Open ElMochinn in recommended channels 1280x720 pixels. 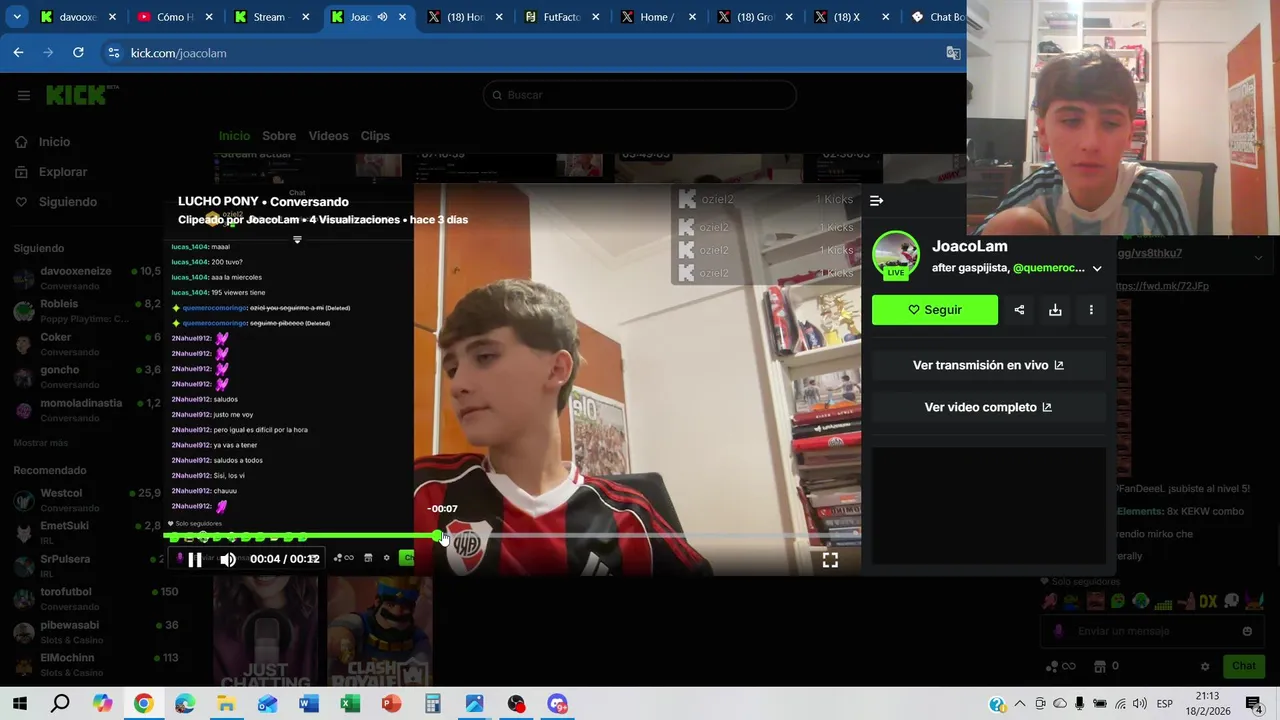coord(86,664)
